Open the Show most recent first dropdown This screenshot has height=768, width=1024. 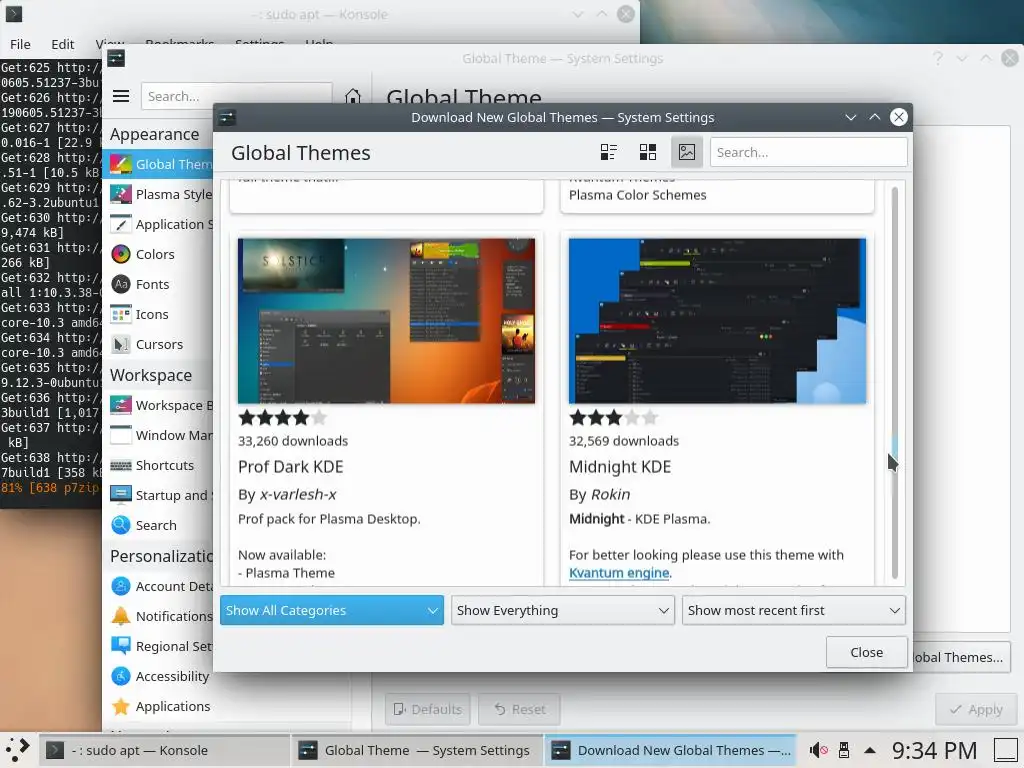pyautogui.click(x=793, y=610)
